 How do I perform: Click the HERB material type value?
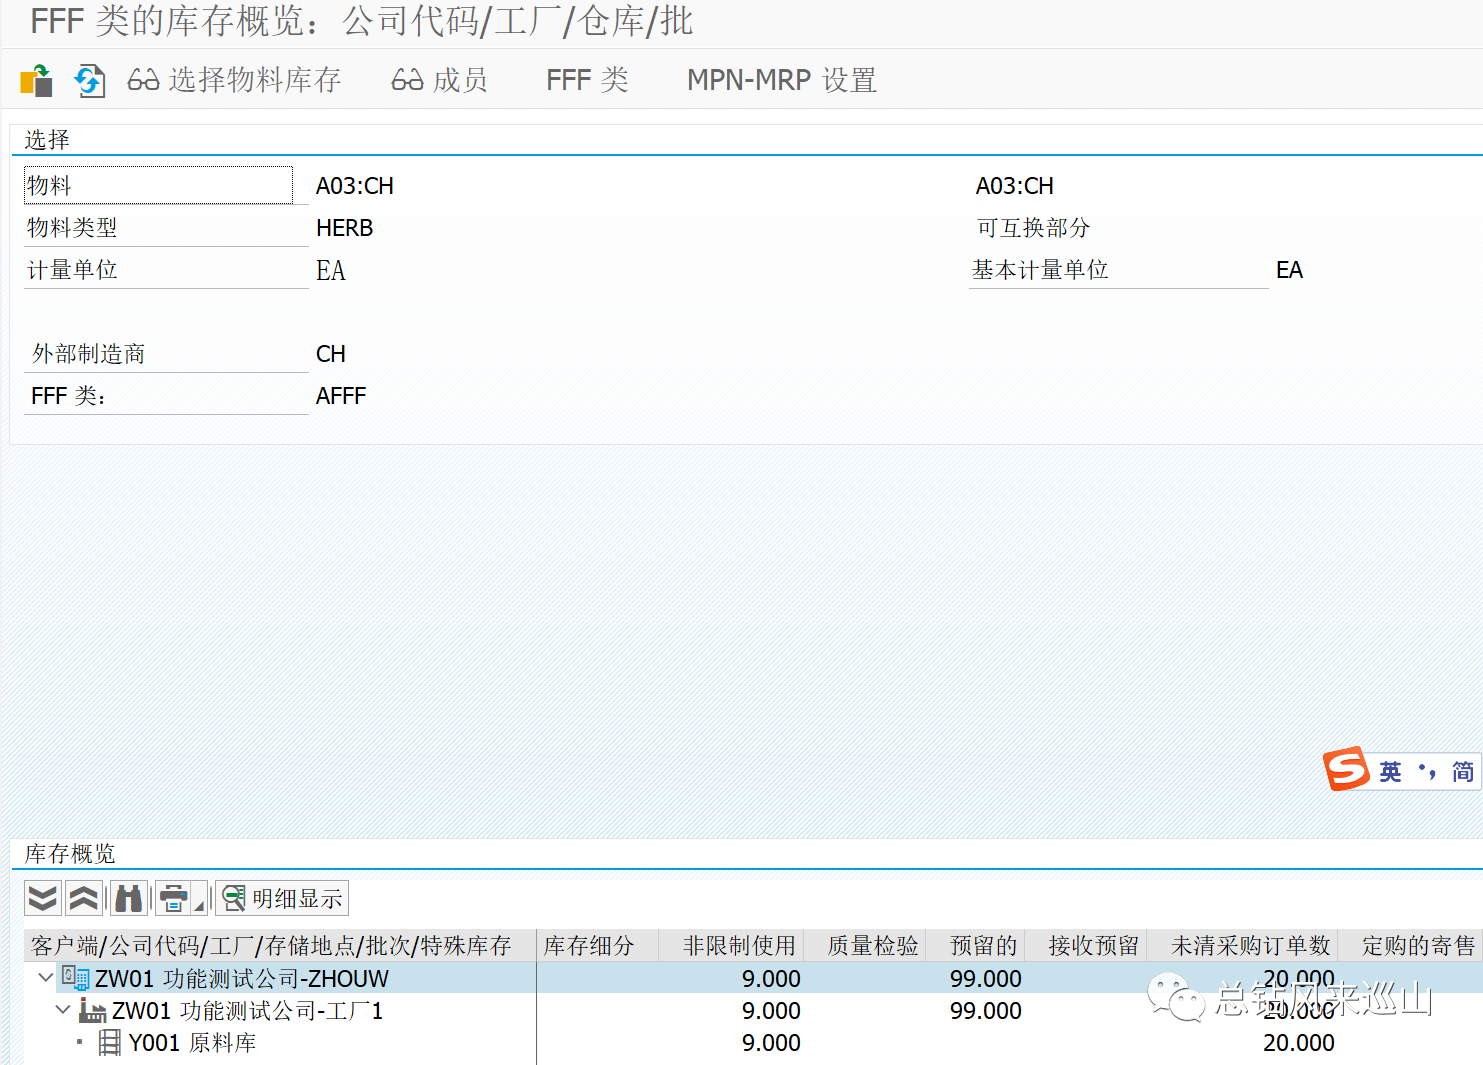point(344,228)
